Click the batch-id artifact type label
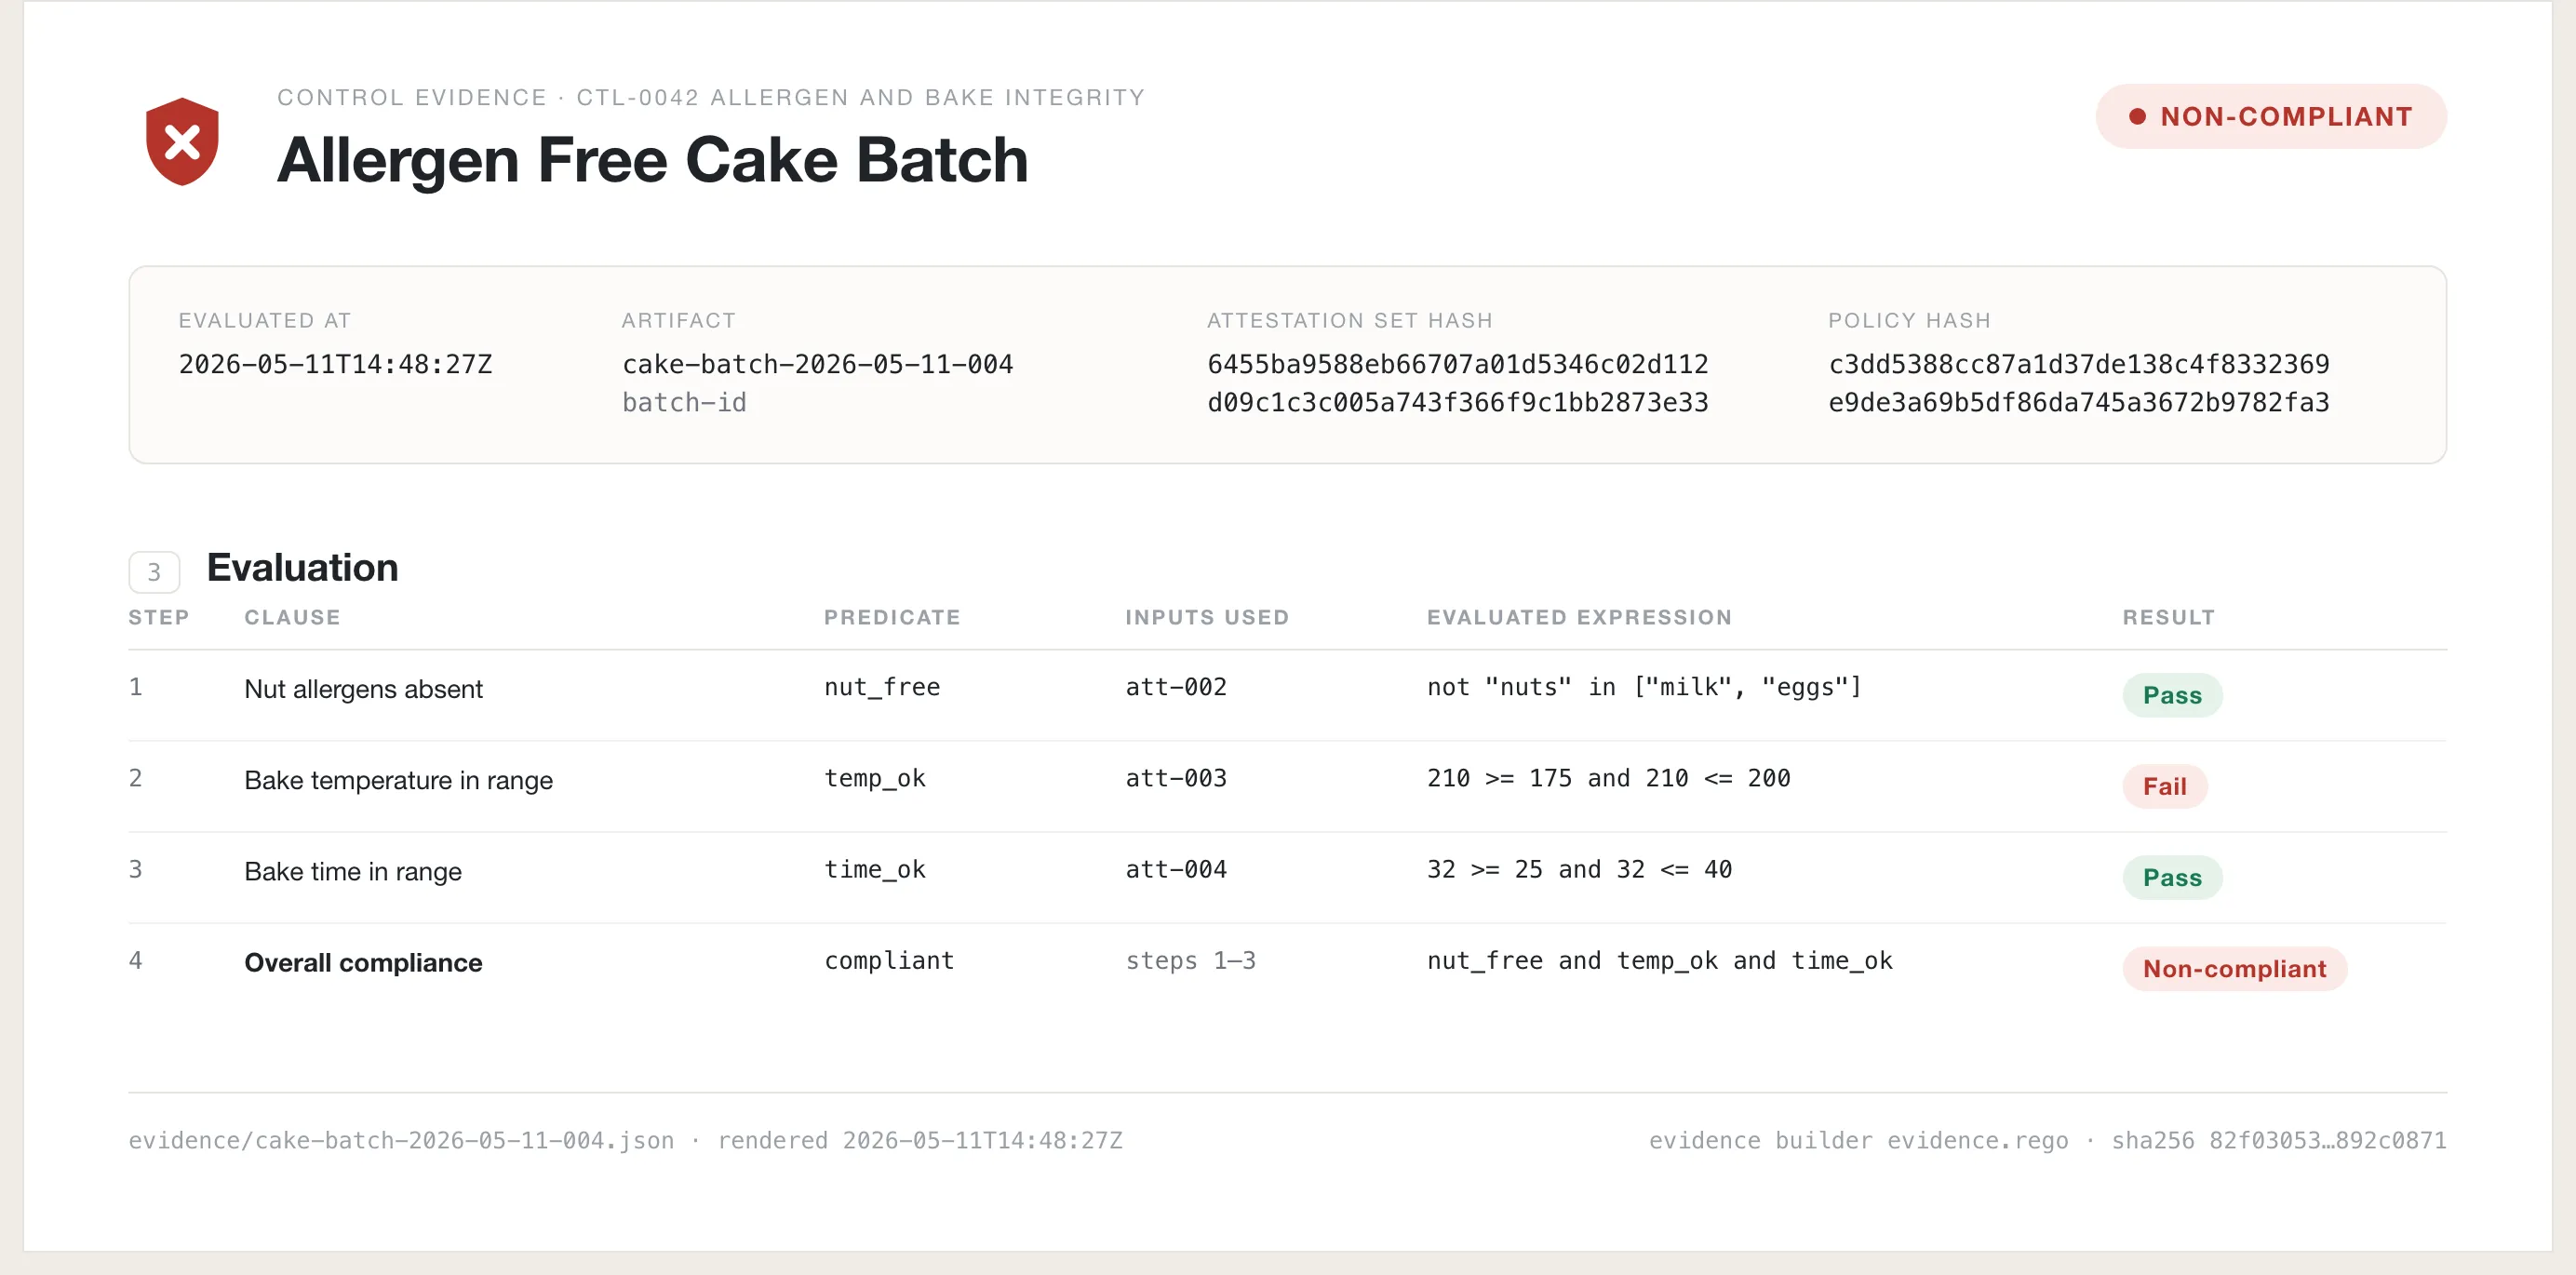This screenshot has height=1275, width=2576. pos(684,402)
